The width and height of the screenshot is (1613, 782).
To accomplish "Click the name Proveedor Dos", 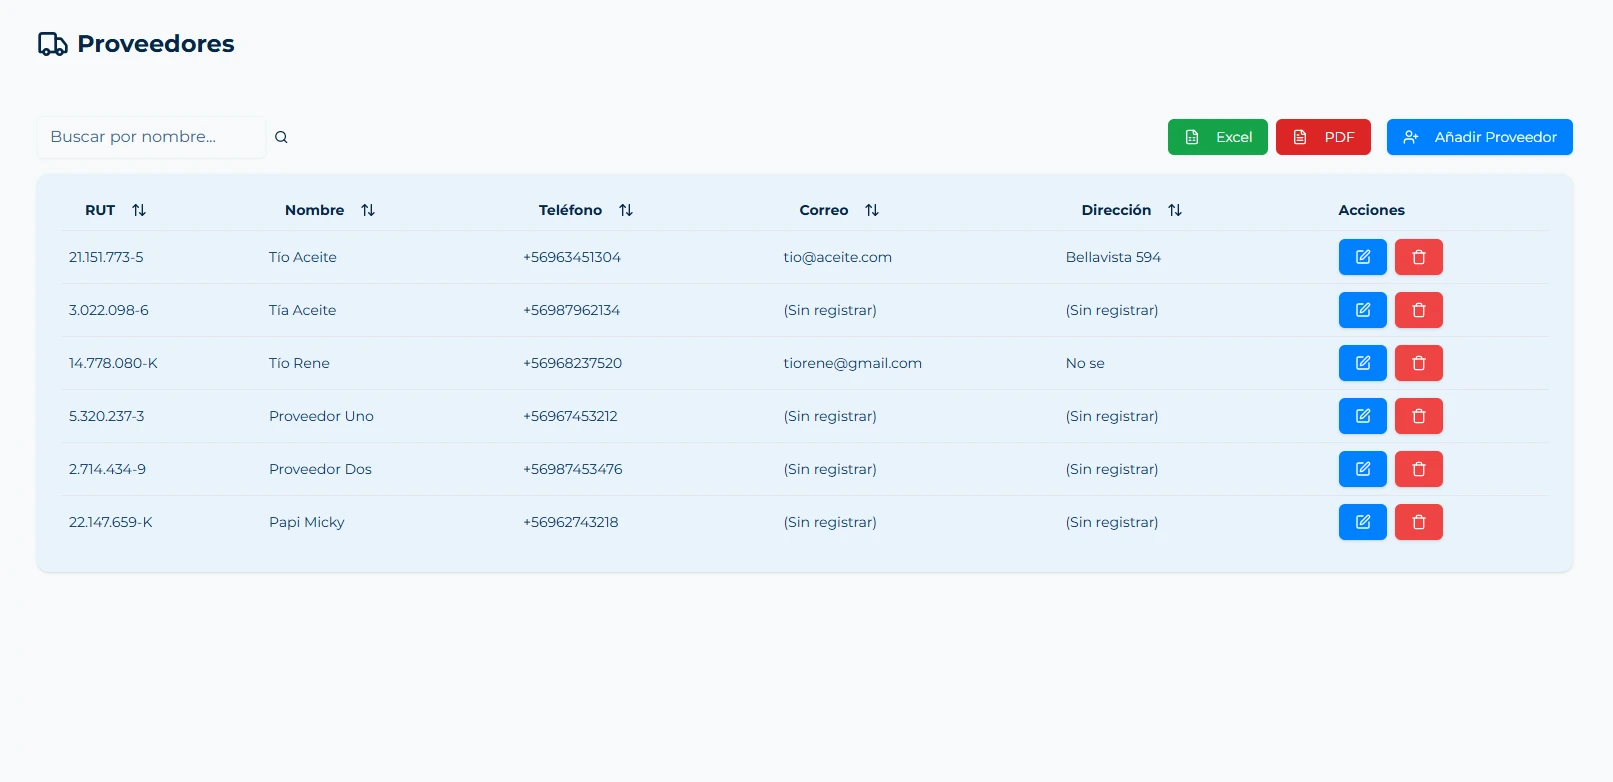I will coord(320,469).
